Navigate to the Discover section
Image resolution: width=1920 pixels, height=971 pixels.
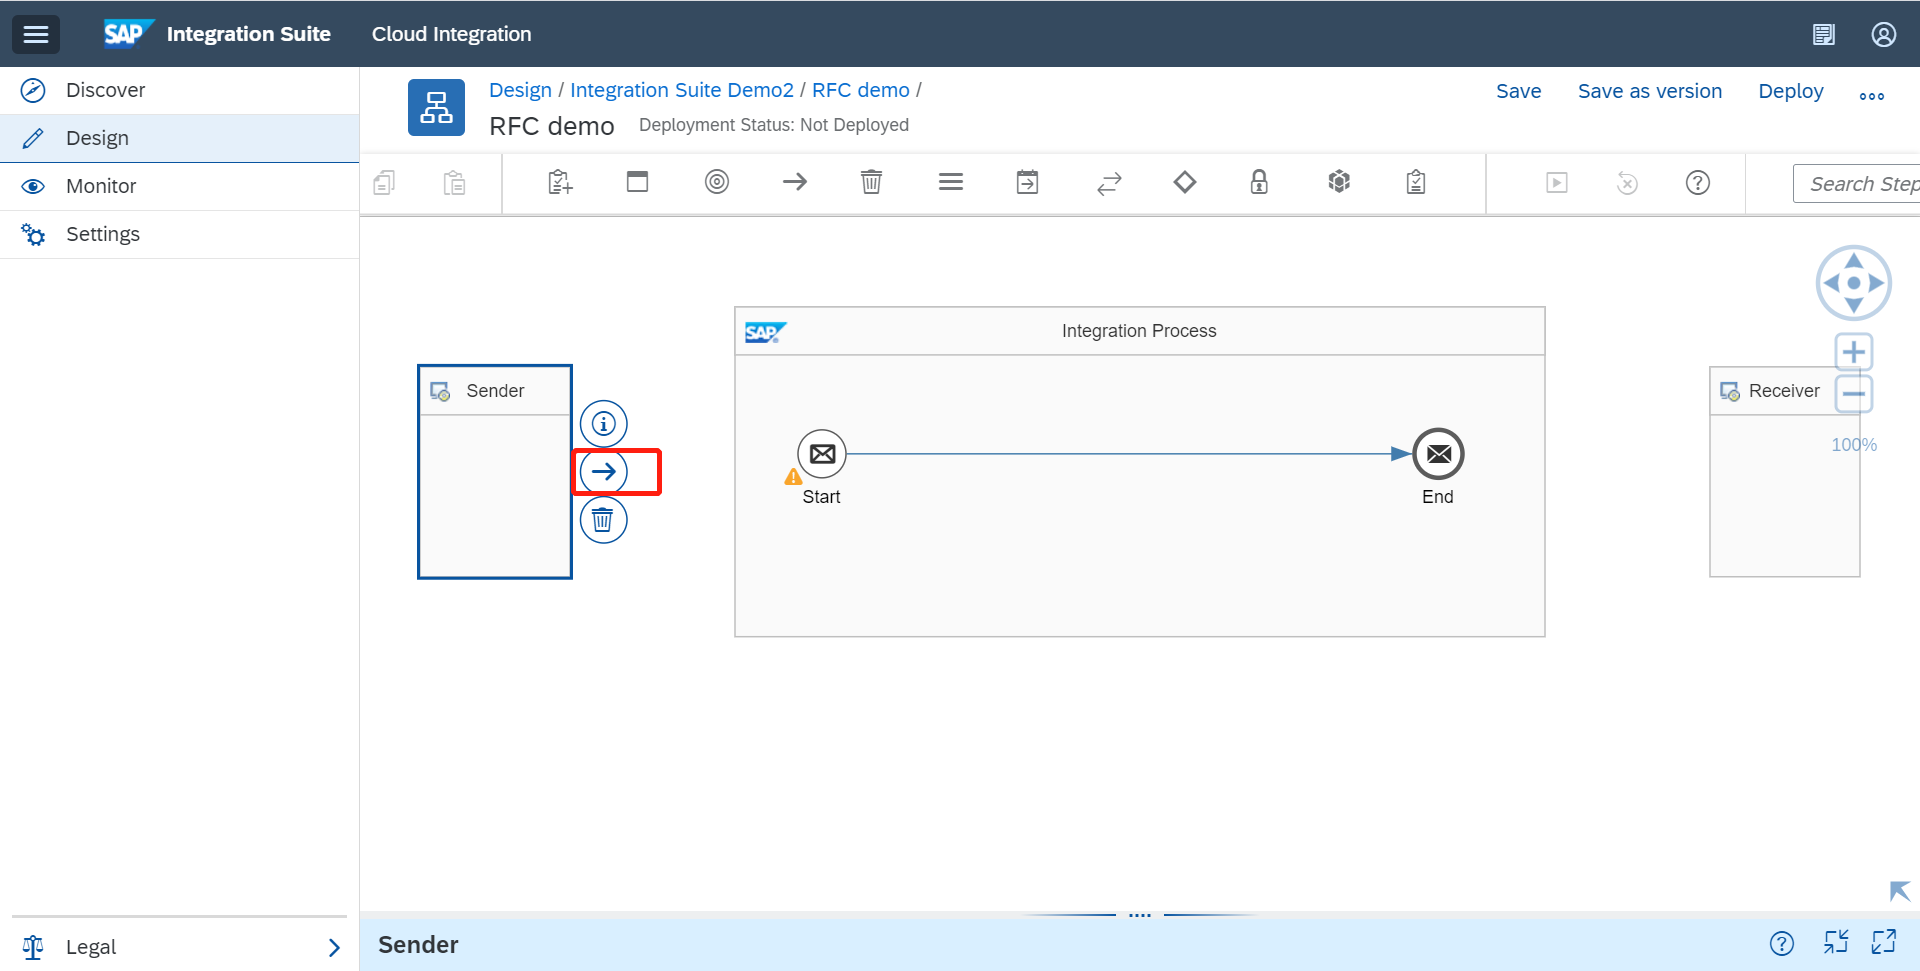[104, 90]
